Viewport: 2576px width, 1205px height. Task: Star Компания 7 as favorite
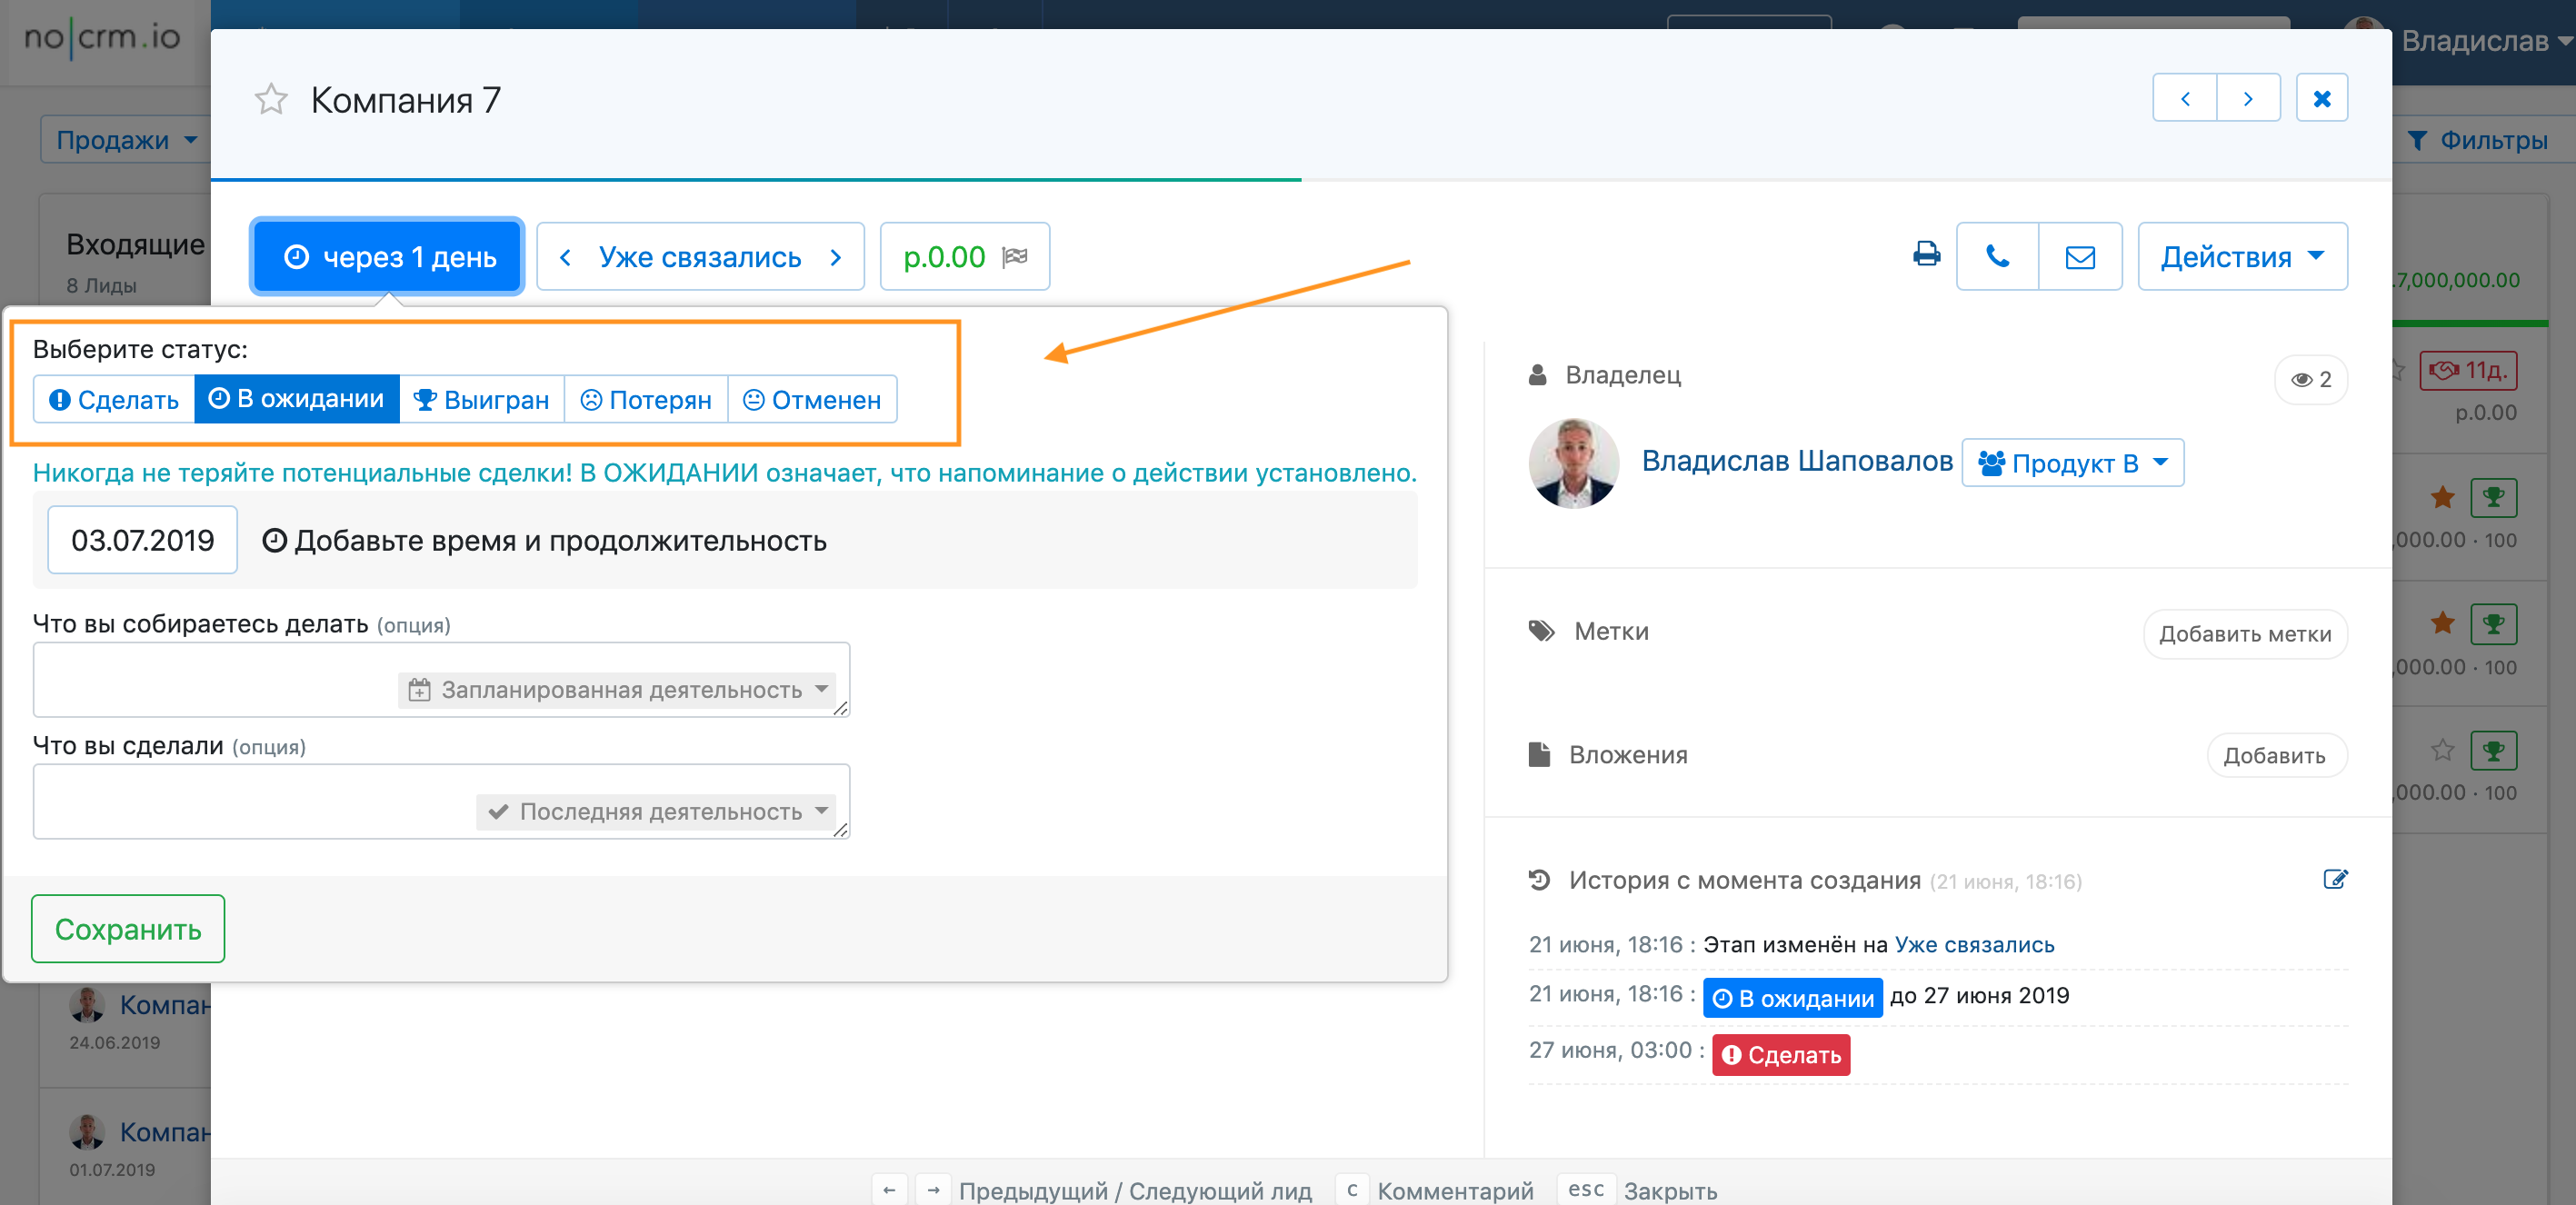(271, 100)
